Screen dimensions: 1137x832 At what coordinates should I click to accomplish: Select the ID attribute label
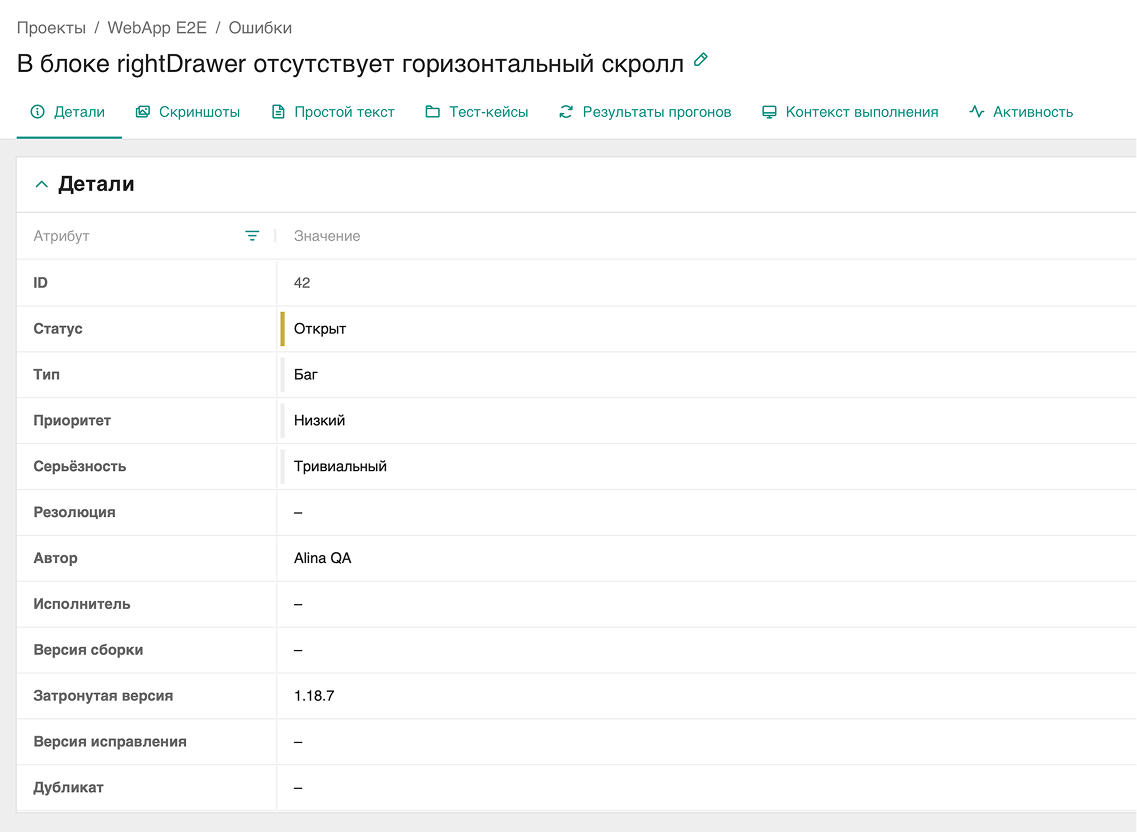tap(41, 283)
